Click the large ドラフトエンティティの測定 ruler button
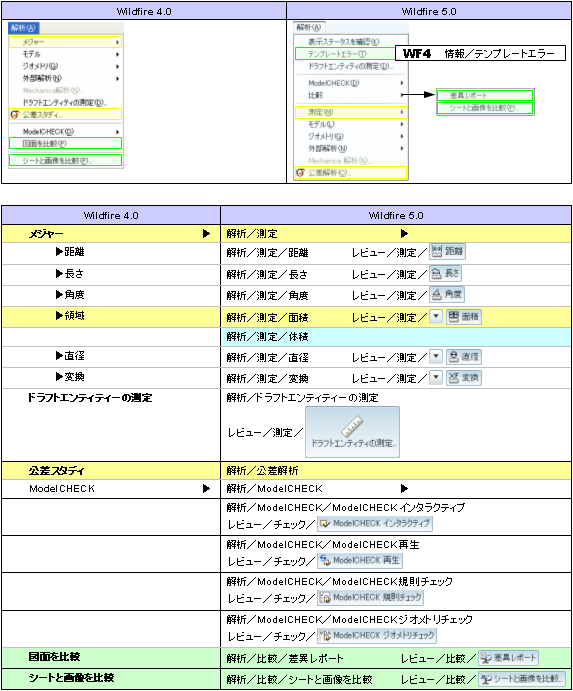This screenshot has height=691, width=573. pyautogui.click(x=353, y=432)
